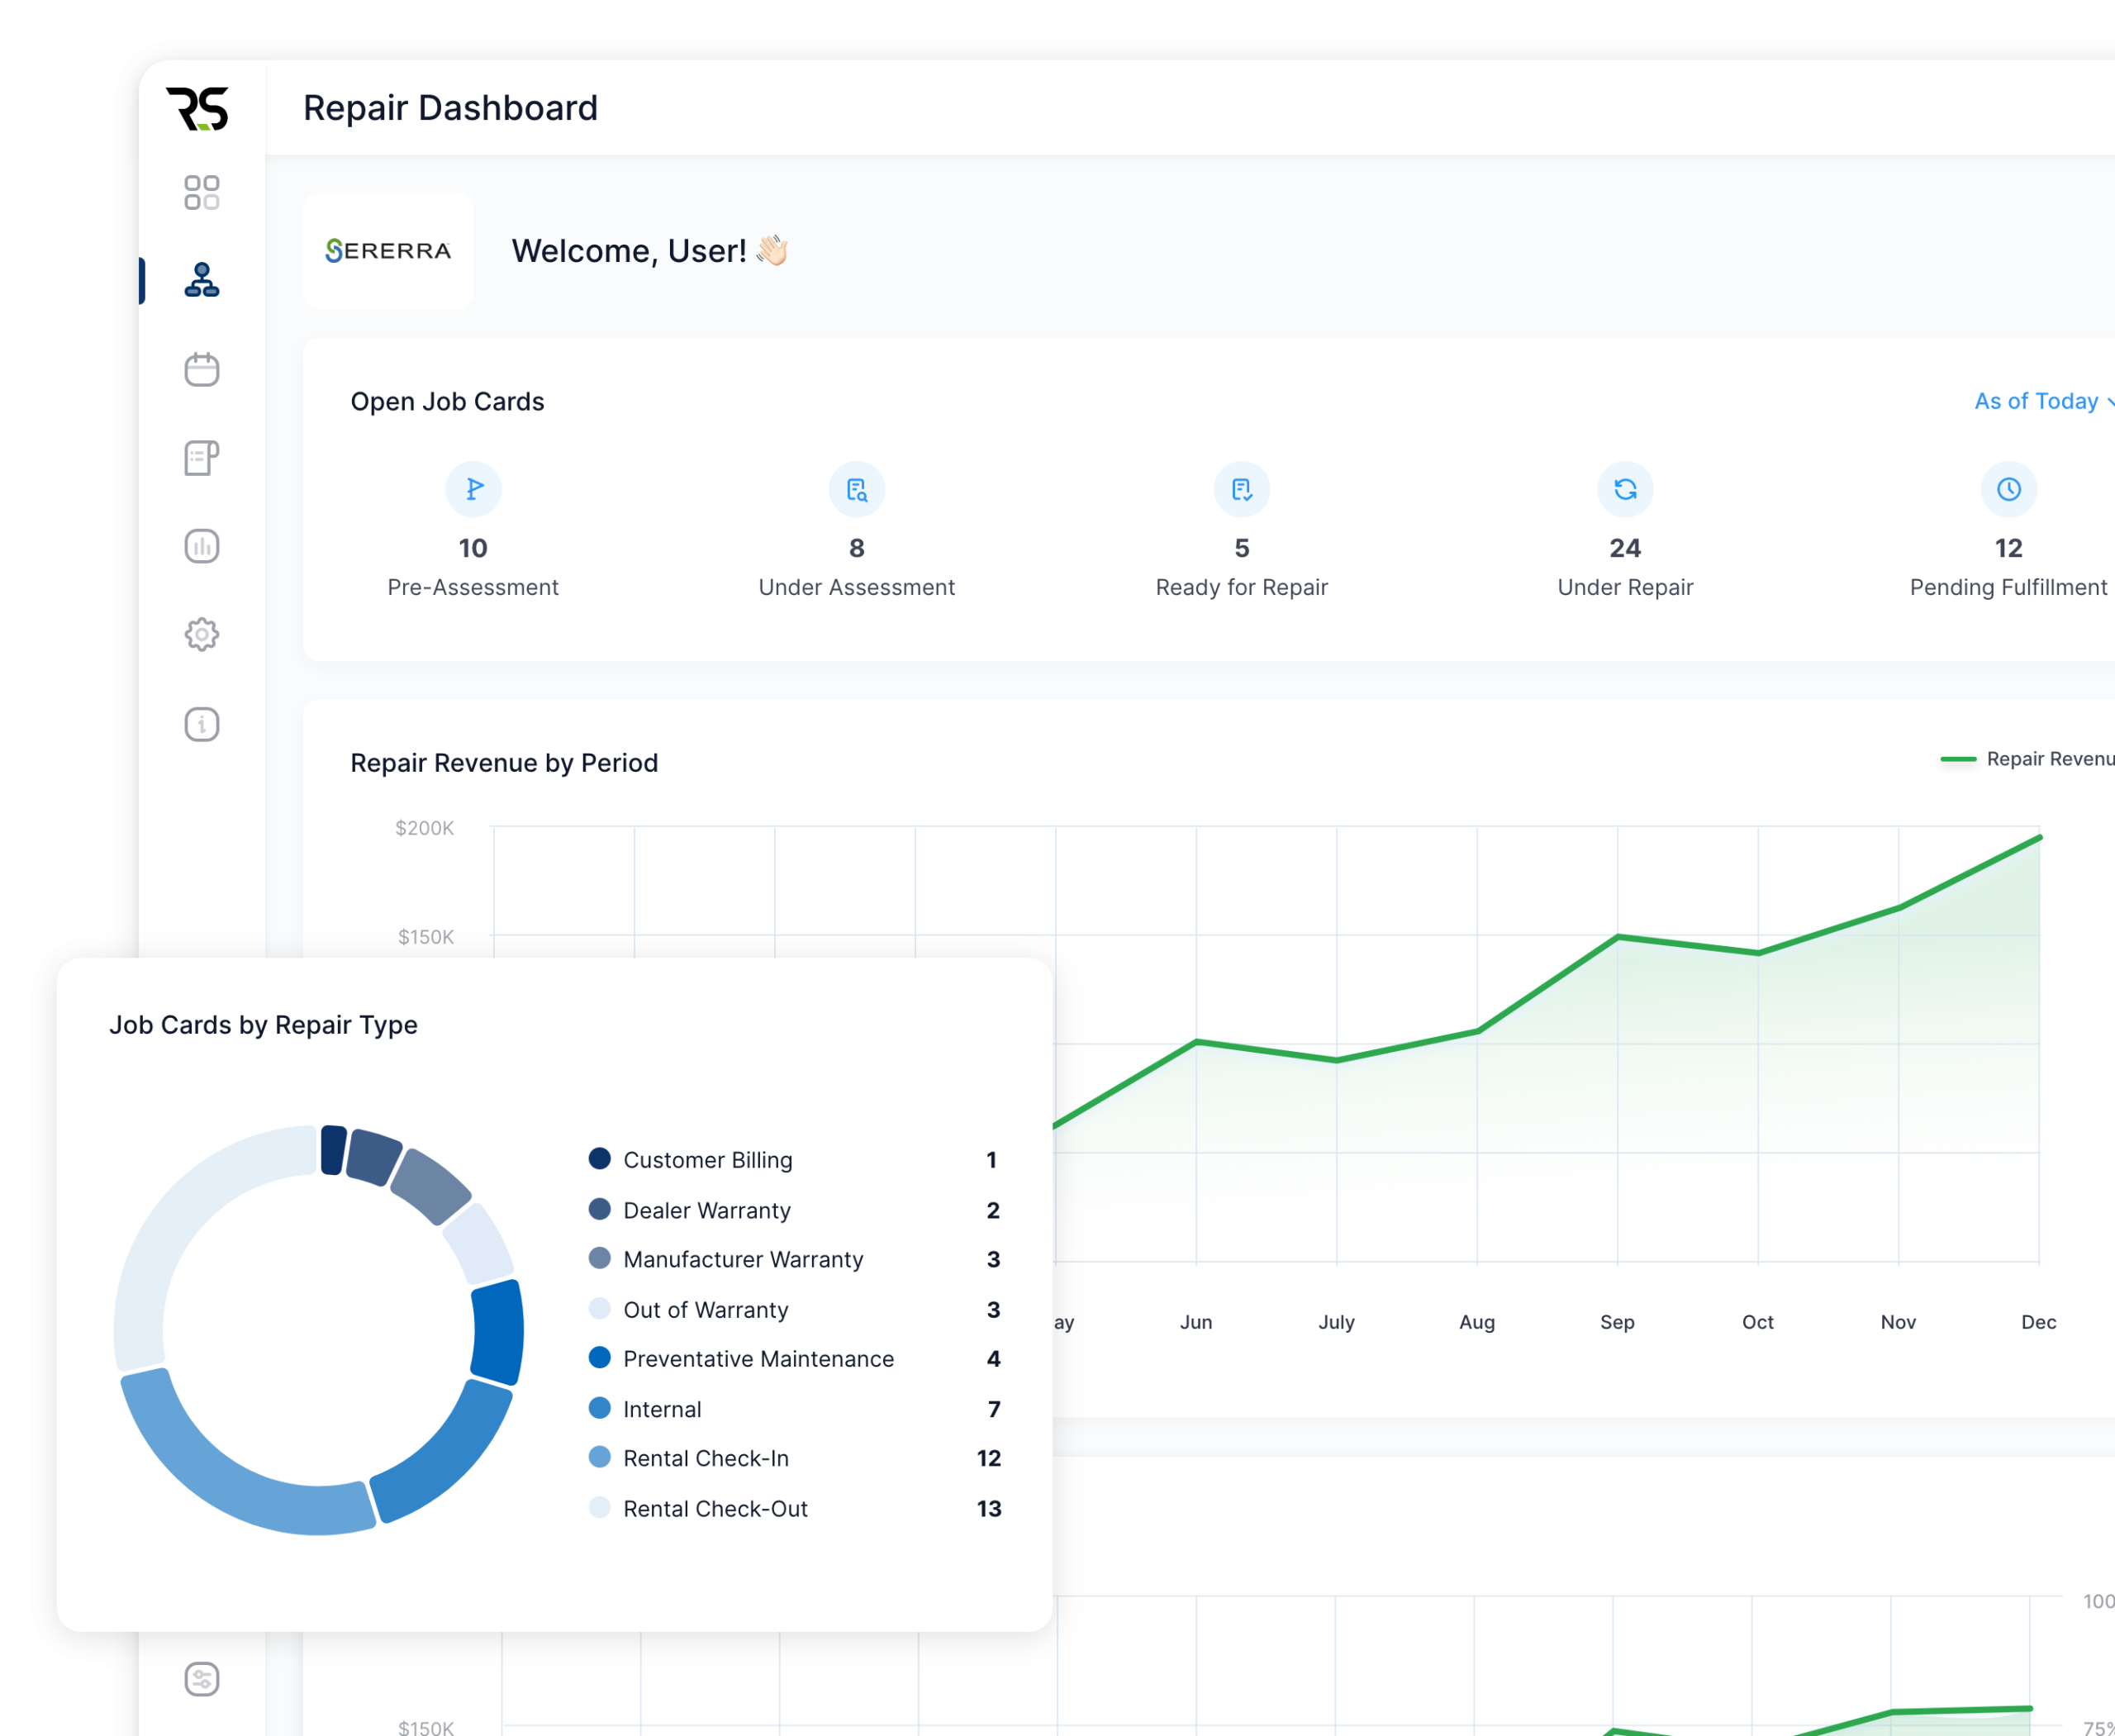The width and height of the screenshot is (2115, 1736).
Task: Select the Pre-Assessment label
Action: pos(473,587)
